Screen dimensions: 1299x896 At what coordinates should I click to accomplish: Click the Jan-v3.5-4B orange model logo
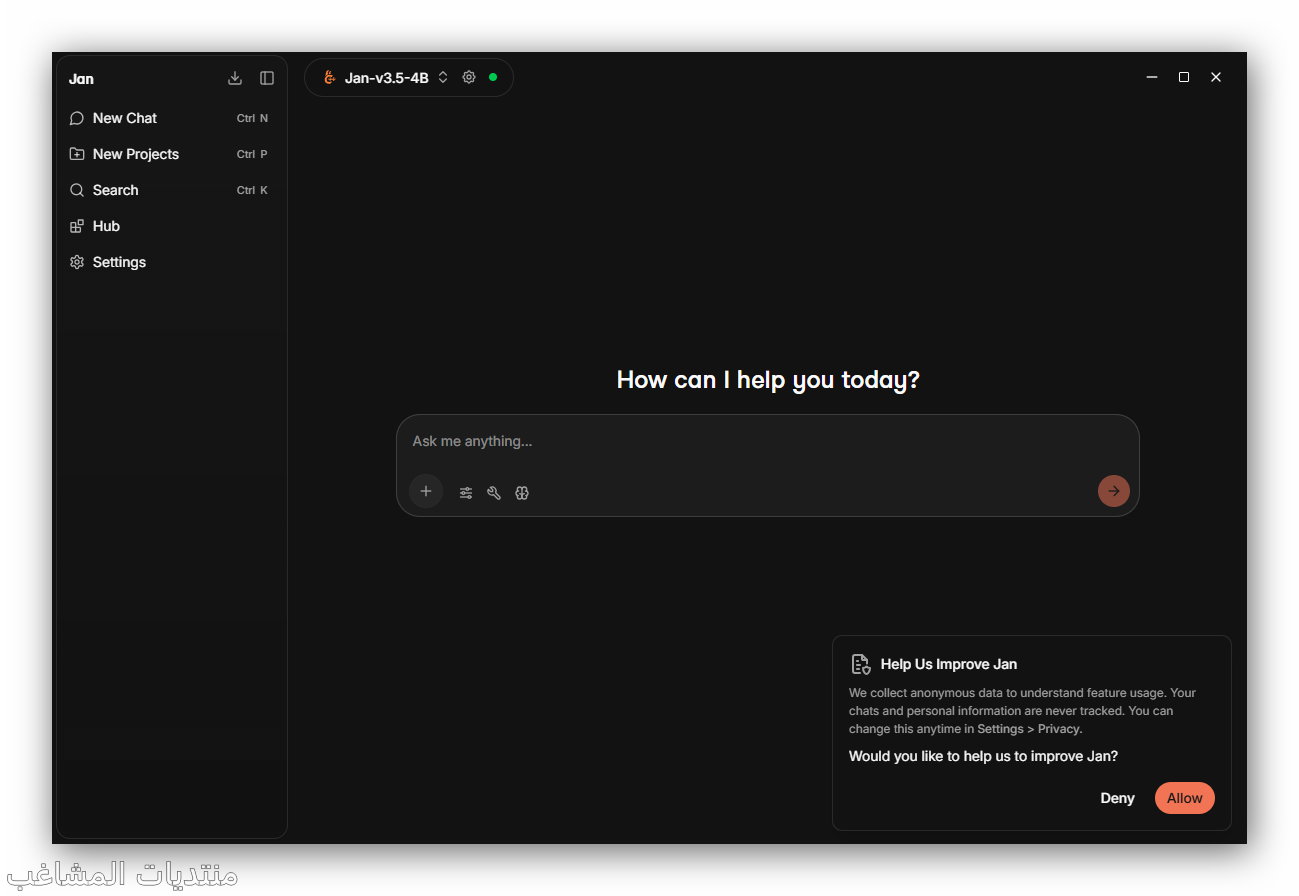[x=330, y=78]
